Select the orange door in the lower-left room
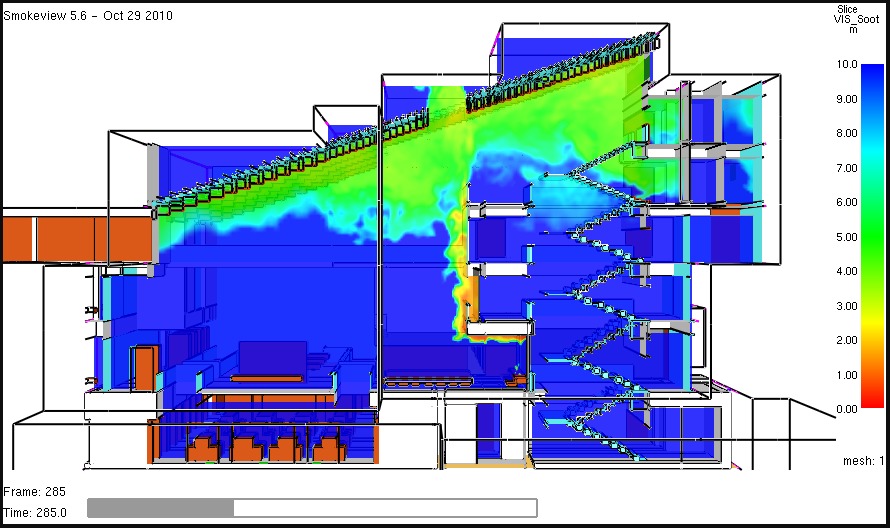 tap(144, 367)
